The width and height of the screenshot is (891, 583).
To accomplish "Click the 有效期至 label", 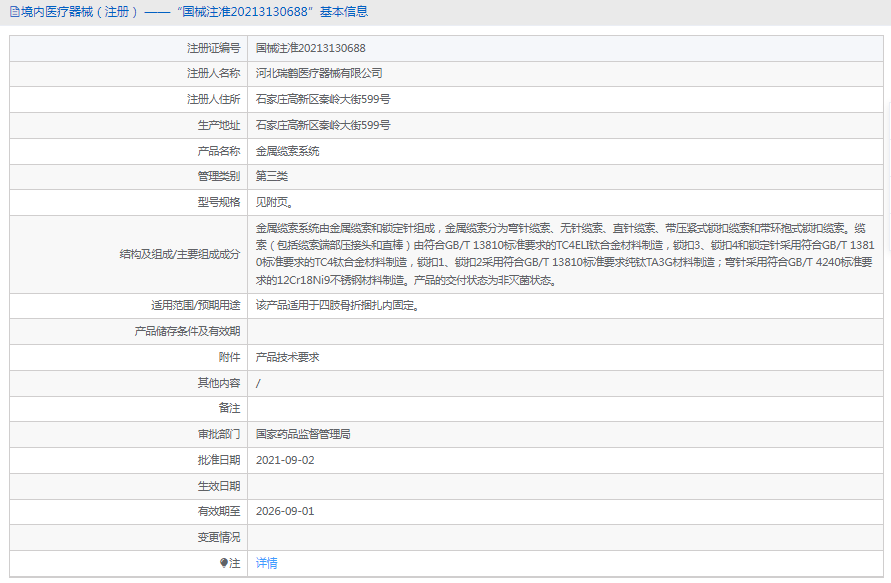I will [x=219, y=511].
